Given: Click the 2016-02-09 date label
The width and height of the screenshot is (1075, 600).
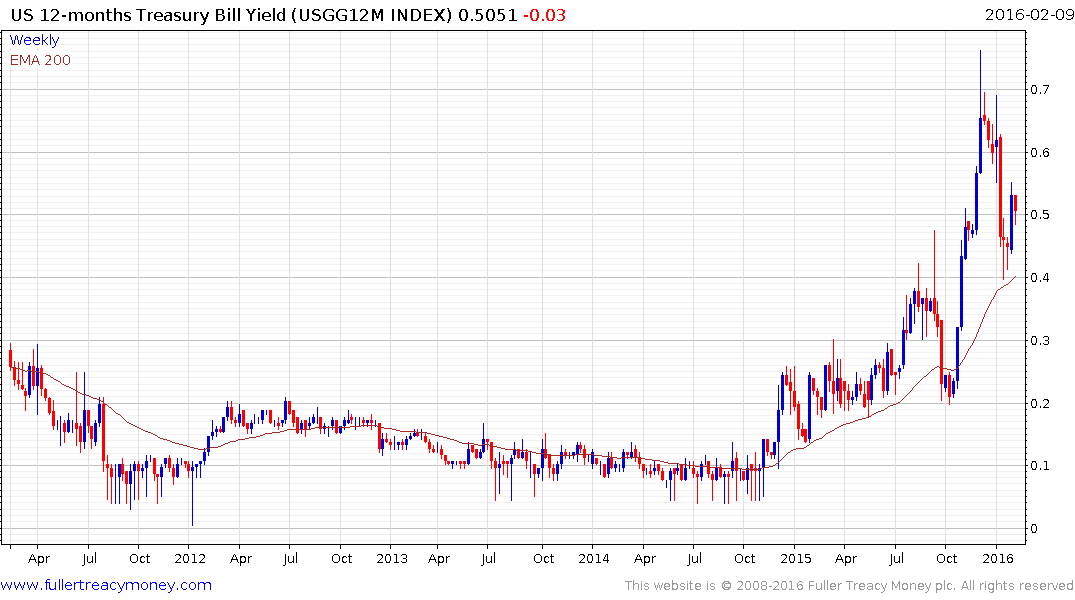Looking at the screenshot, I should [x=1028, y=14].
